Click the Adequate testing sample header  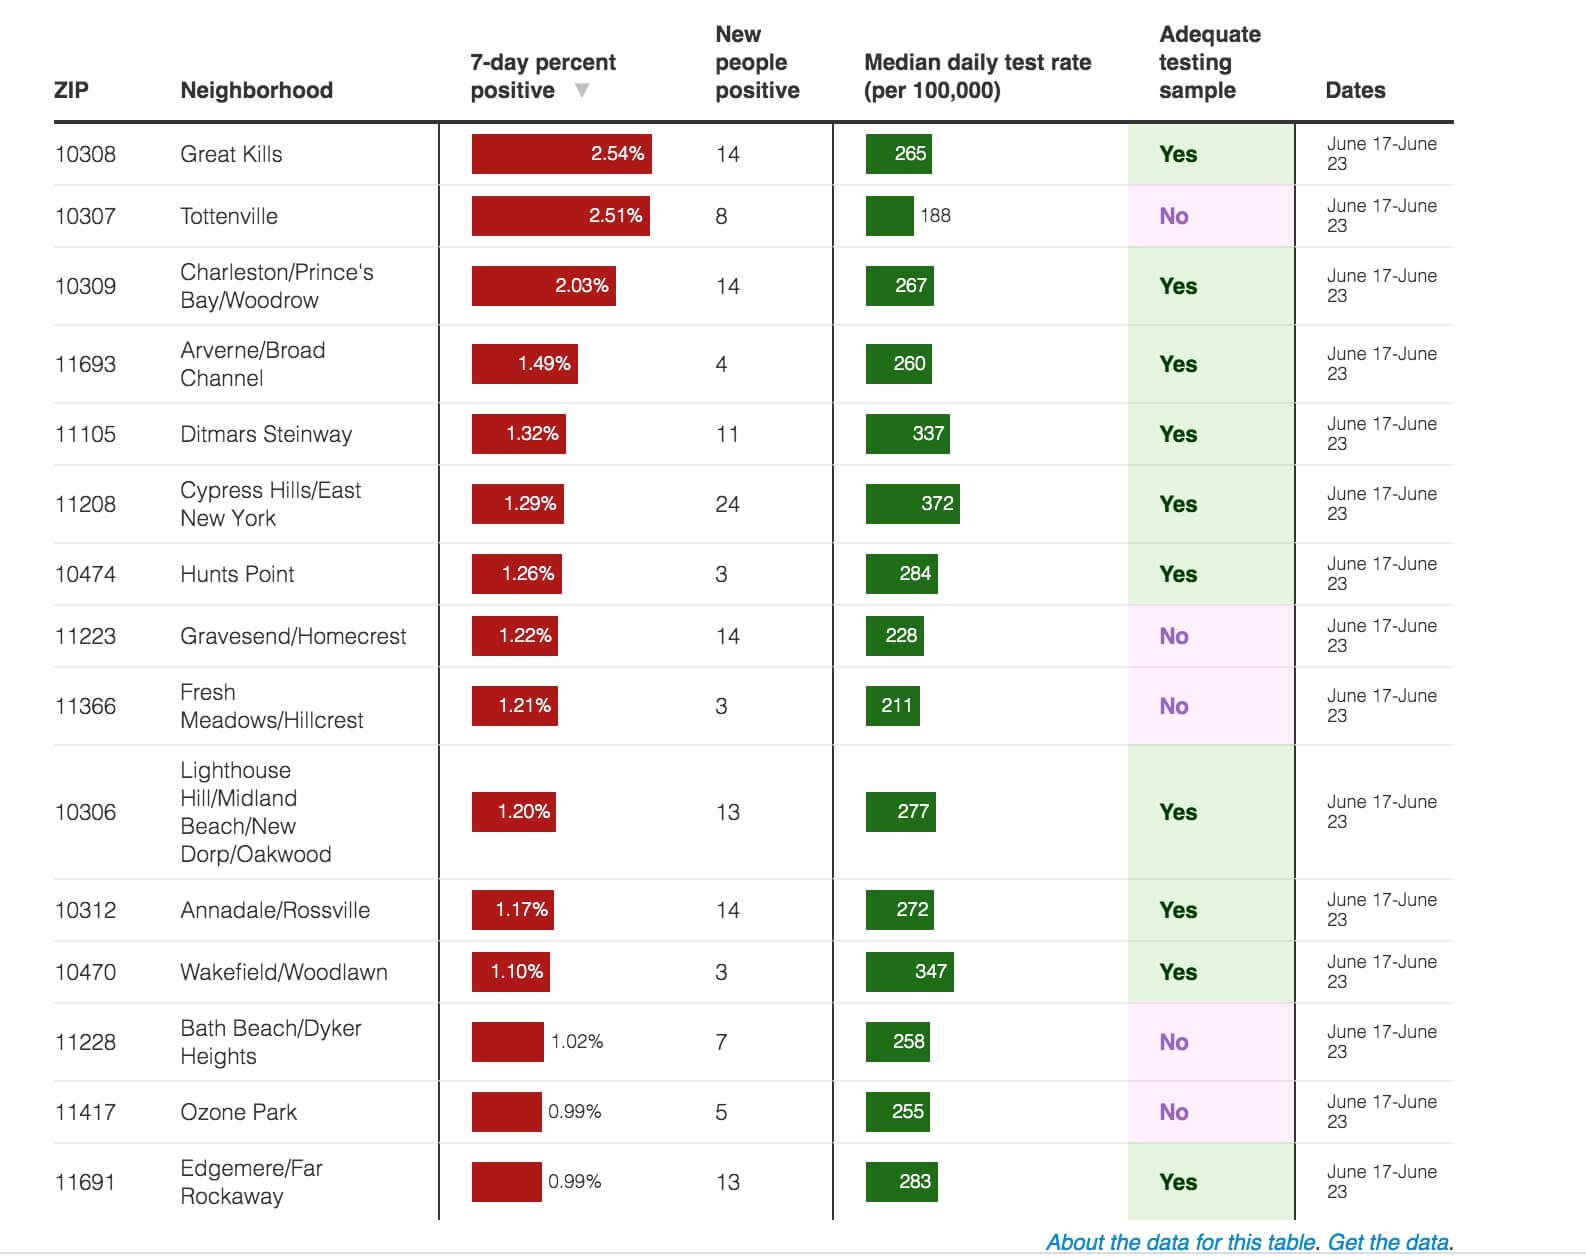click(1209, 63)
